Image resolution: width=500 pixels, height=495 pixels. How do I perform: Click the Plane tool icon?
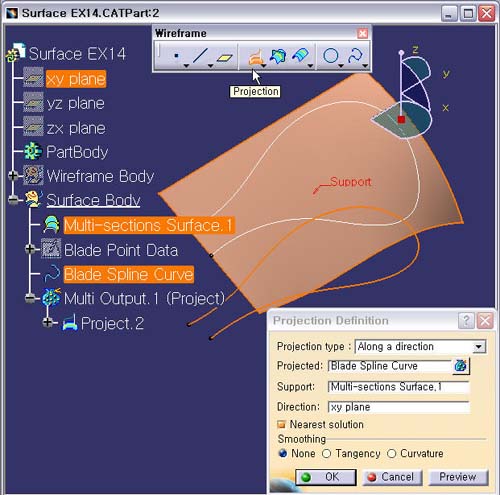(225, 58)
